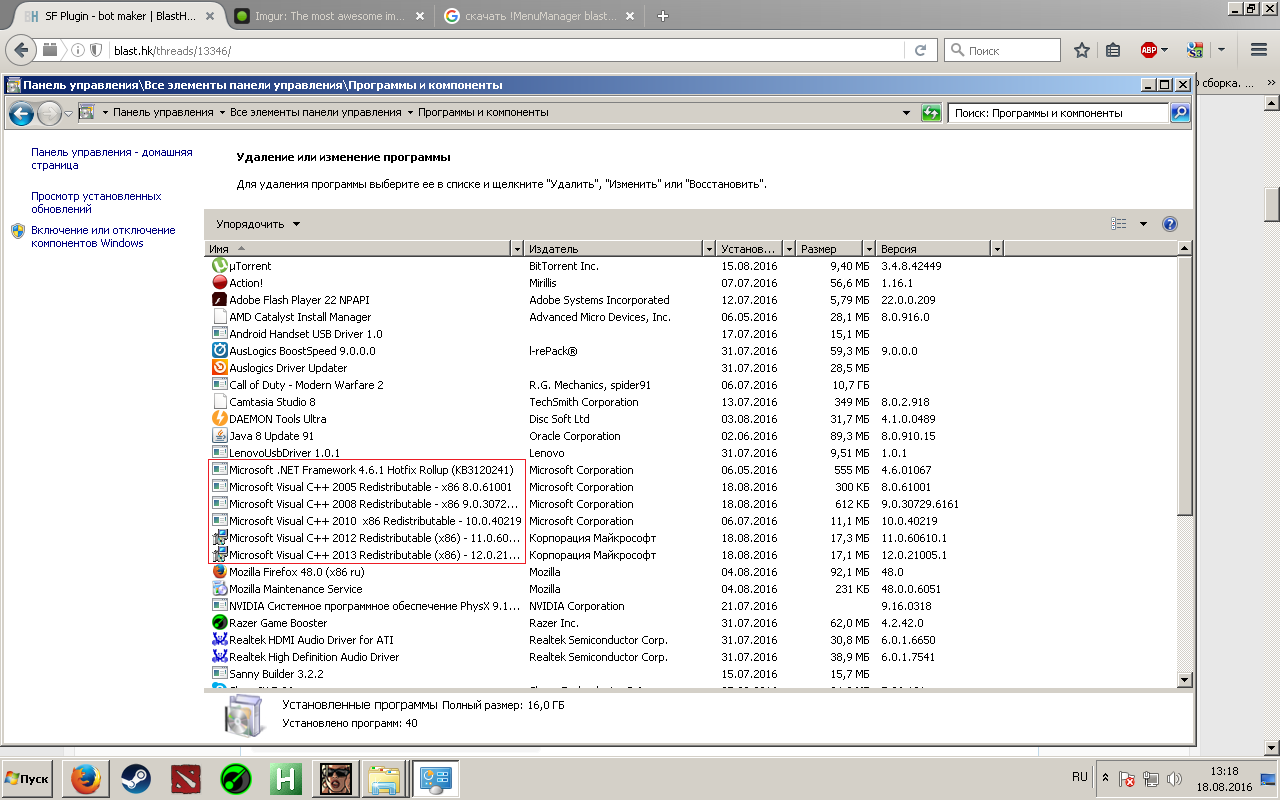Screen dimensions: 1280x800
Task: Open a new Firefox tab
Action: click(x=662, y=16)
